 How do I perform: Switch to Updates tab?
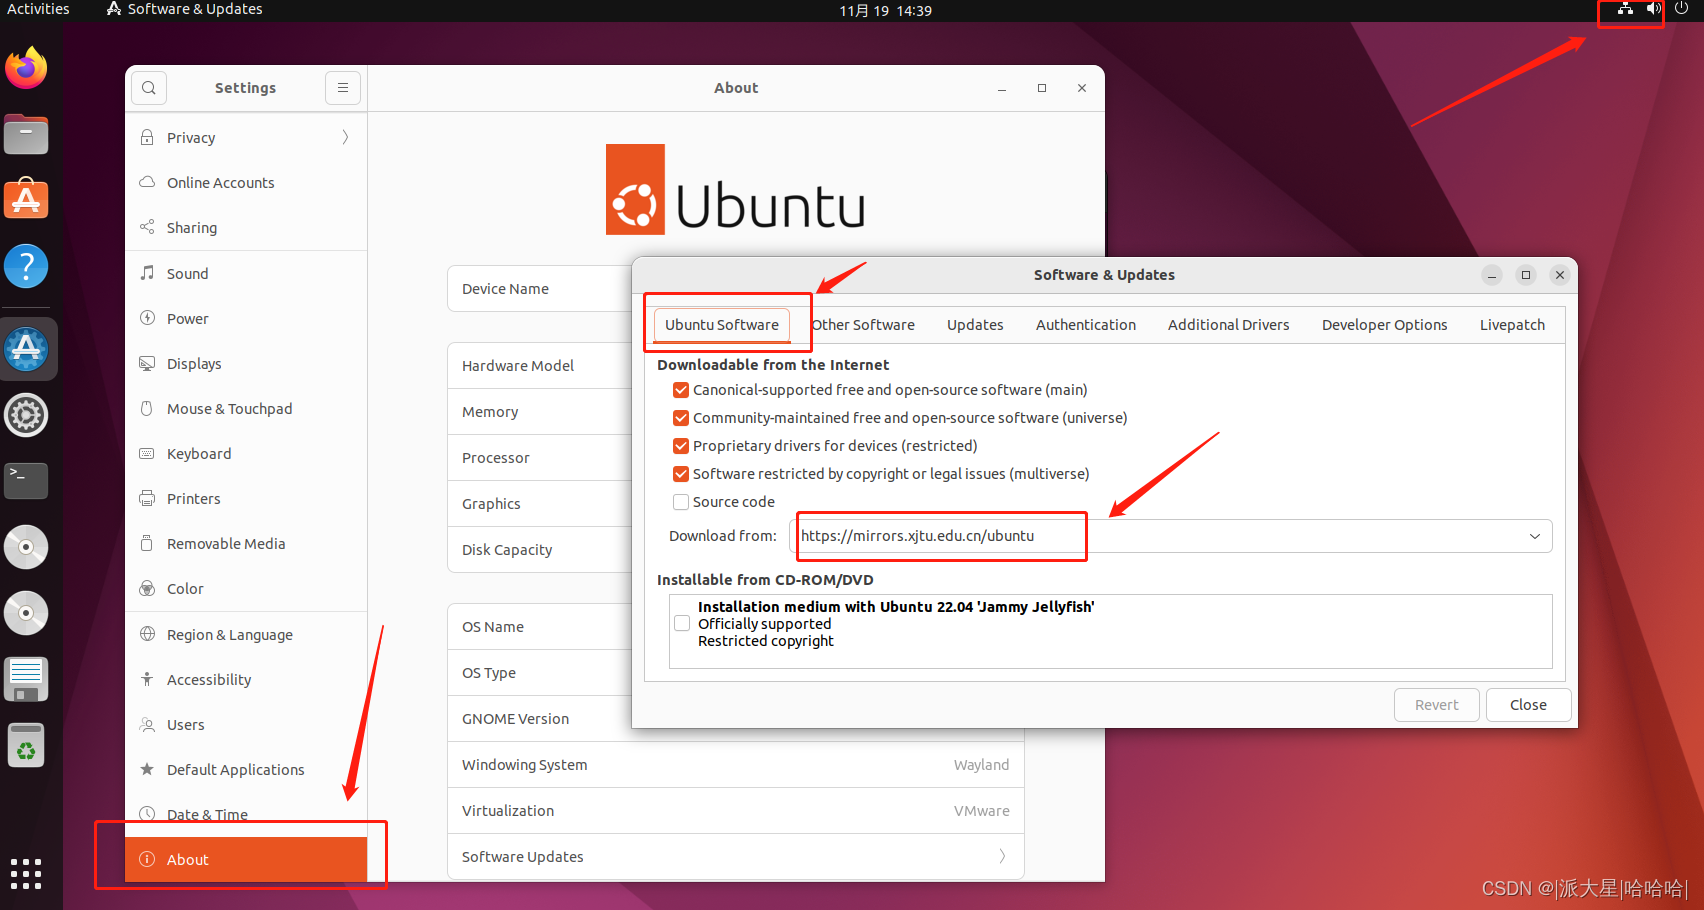pos(975,325)
